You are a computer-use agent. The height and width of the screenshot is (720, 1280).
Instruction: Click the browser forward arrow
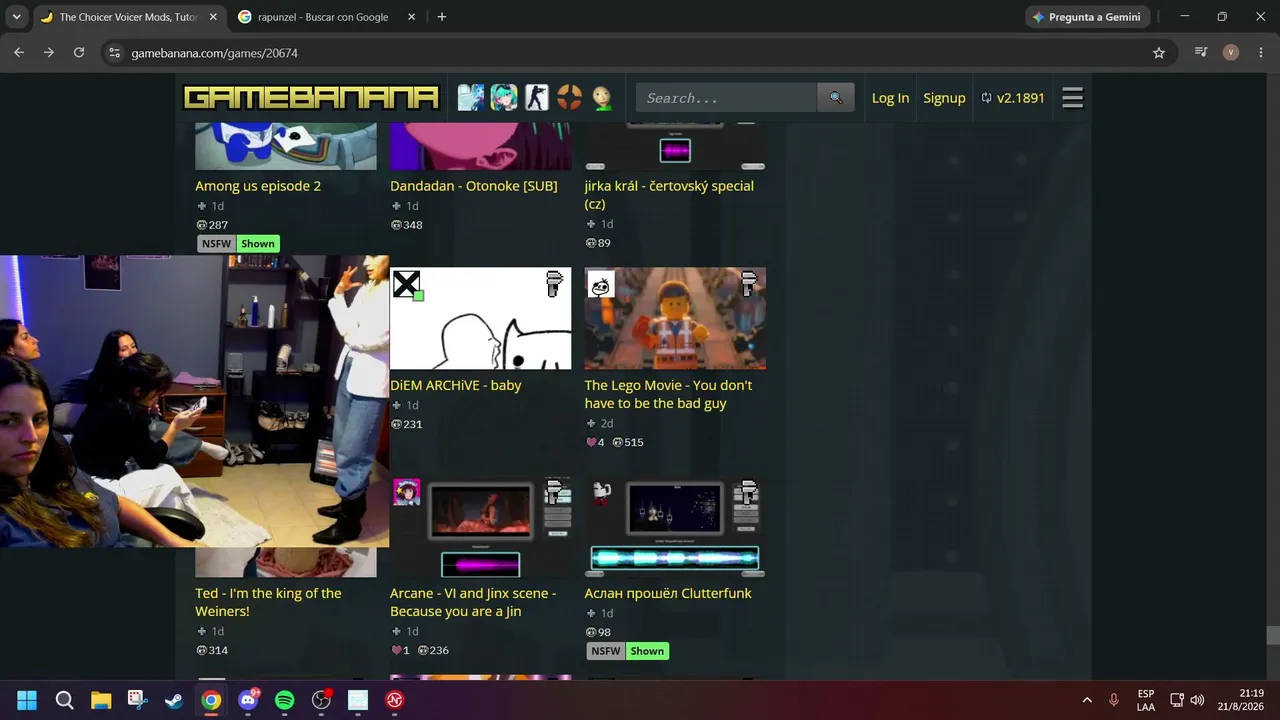(x=49, y=53)
